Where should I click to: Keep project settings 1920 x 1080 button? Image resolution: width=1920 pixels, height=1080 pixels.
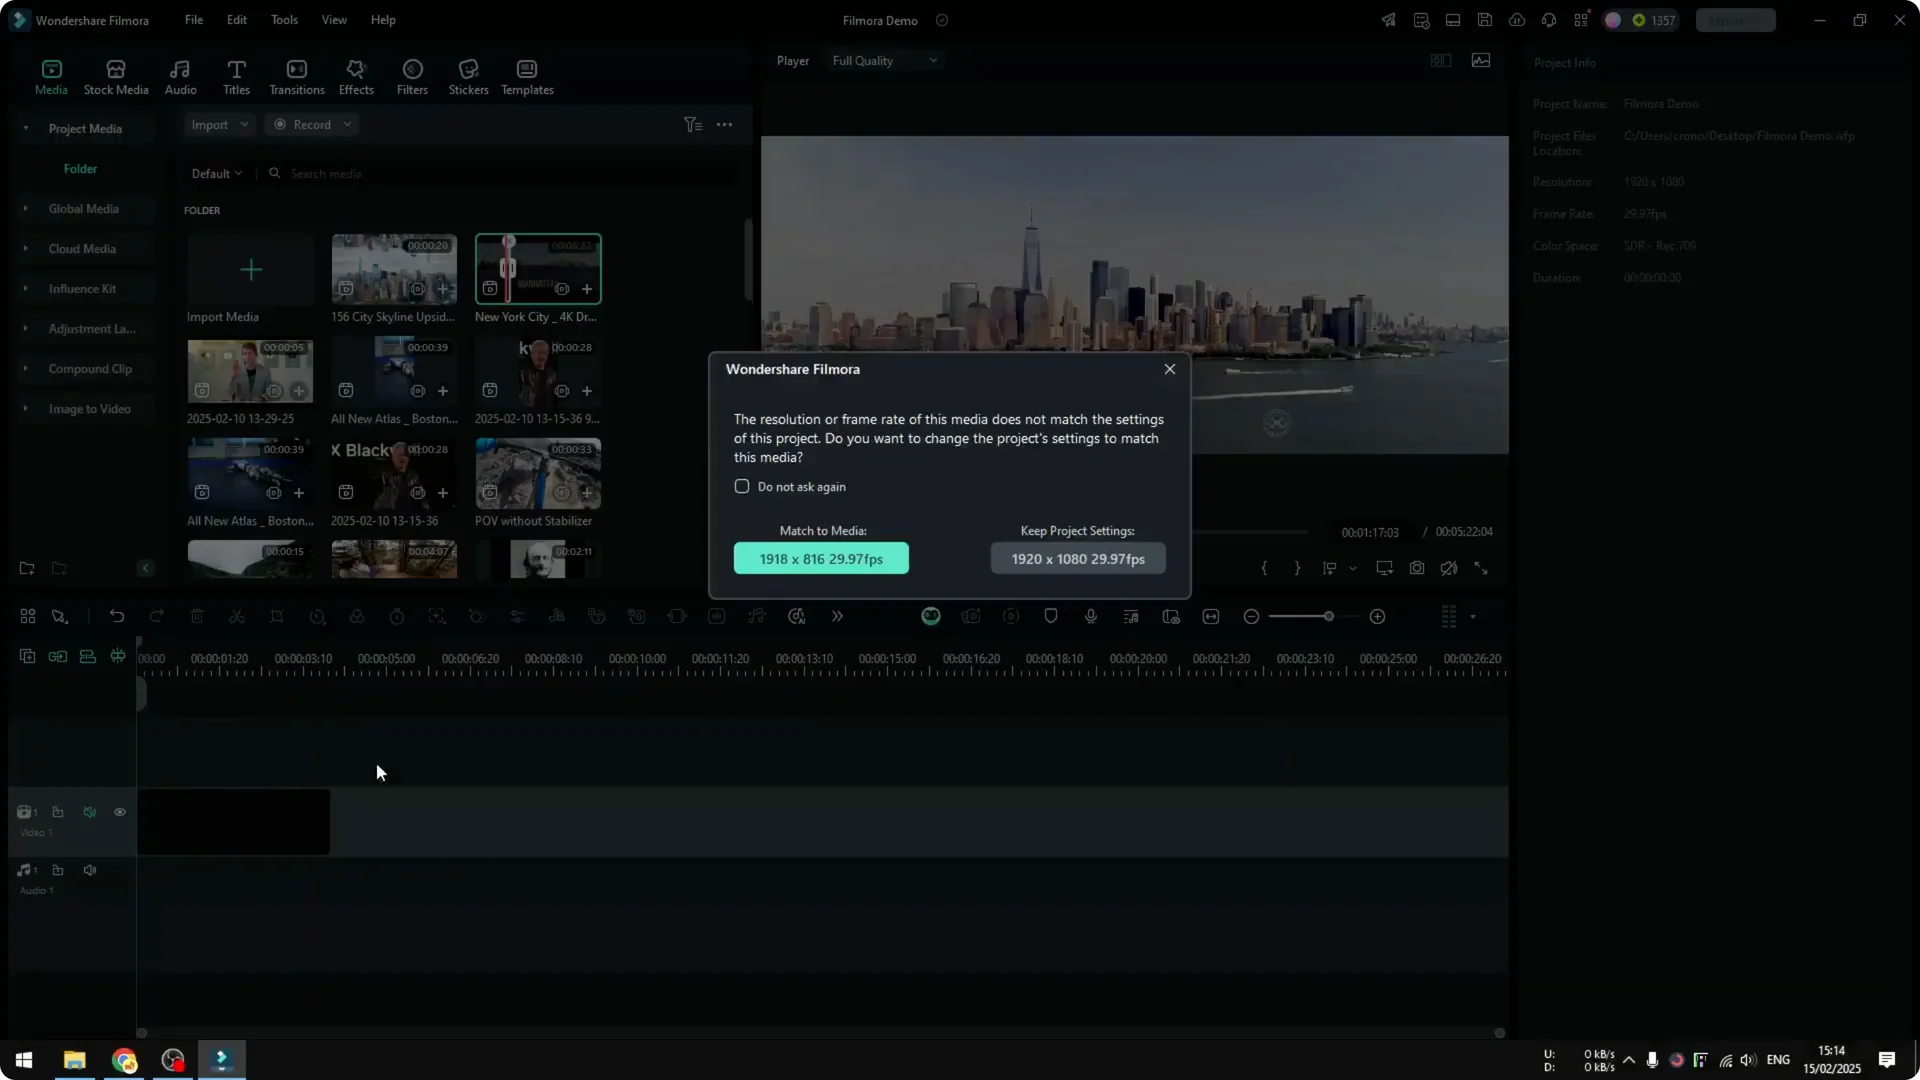coord(1078,559)
